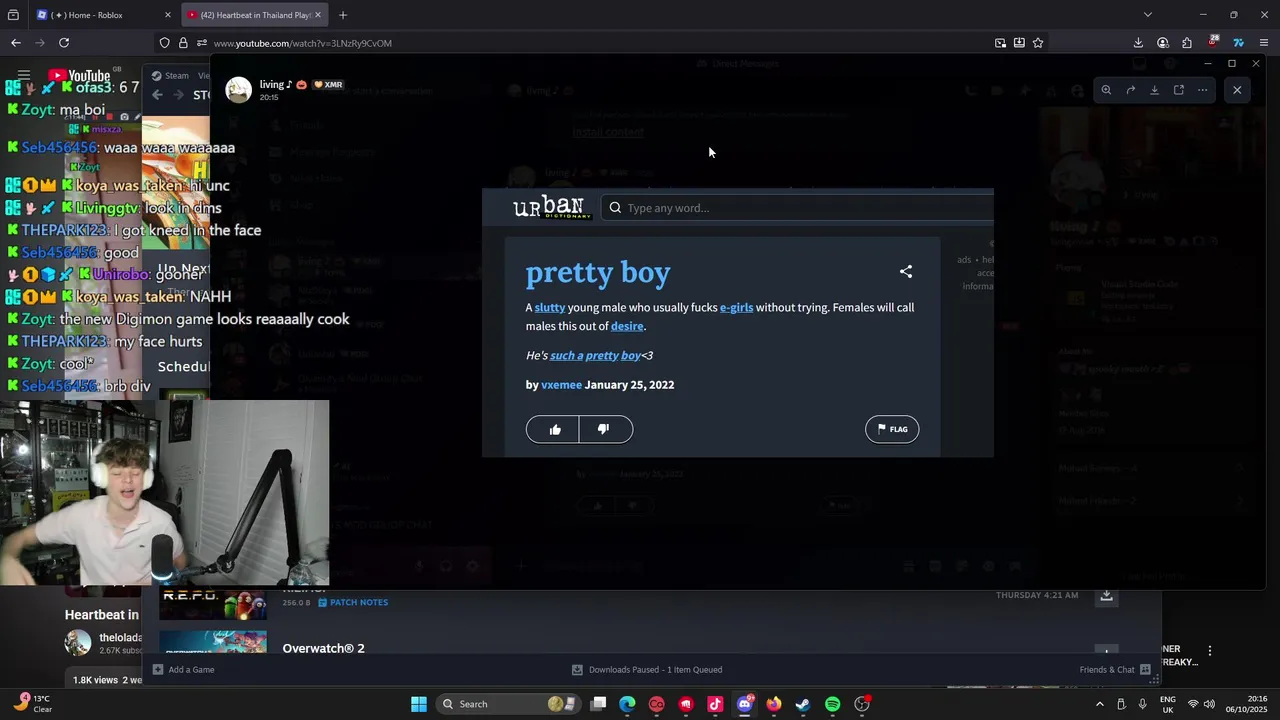Open Downloads Paused status in Steam
The image size is (1280, 720).
[647, 670]
